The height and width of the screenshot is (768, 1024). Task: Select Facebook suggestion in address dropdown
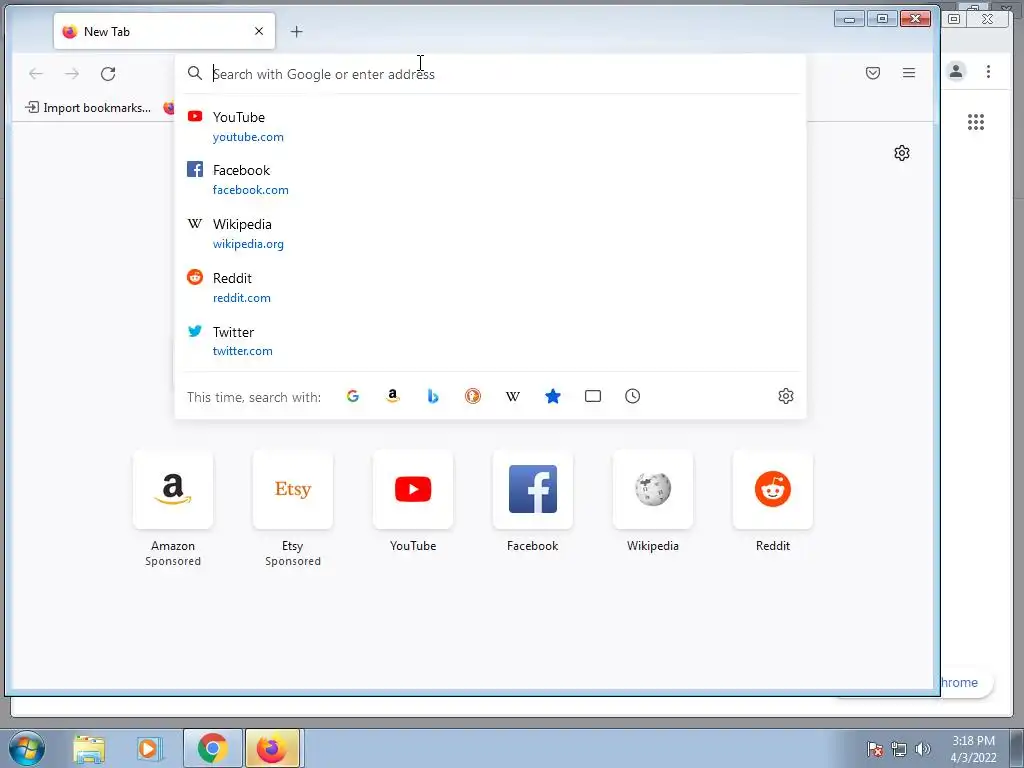pyautogui.click(x=490, y=180)
